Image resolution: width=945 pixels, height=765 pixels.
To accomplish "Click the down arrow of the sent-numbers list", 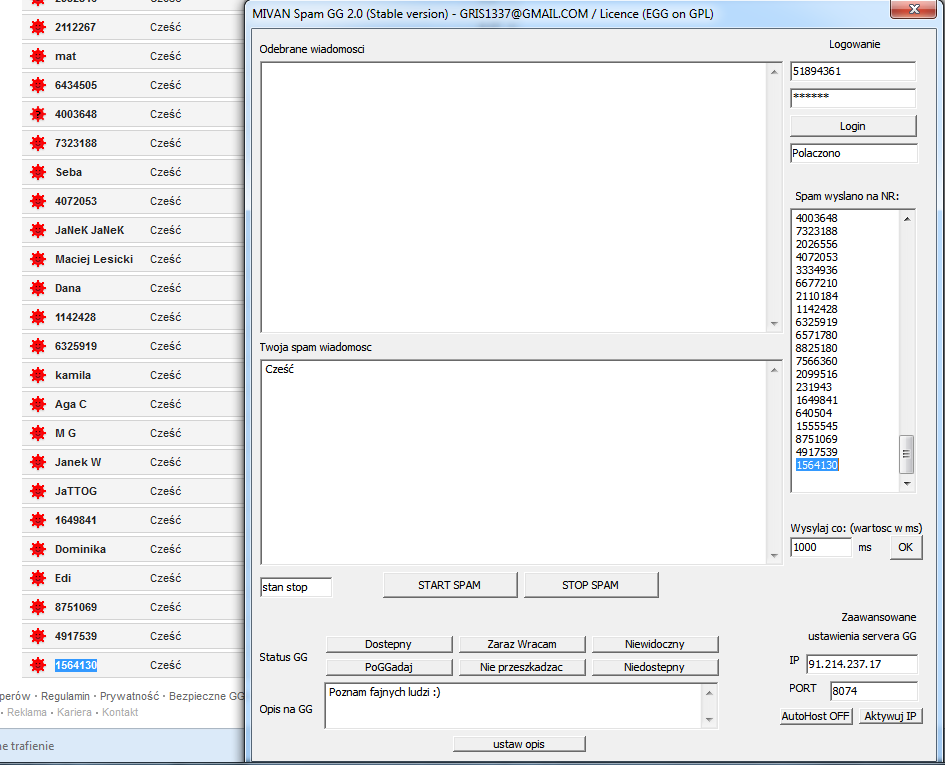I will coord(907,484).
